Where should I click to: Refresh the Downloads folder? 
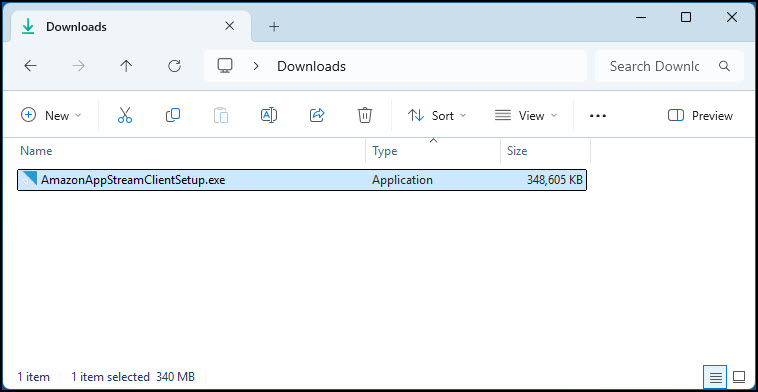[x=174, y=66]
